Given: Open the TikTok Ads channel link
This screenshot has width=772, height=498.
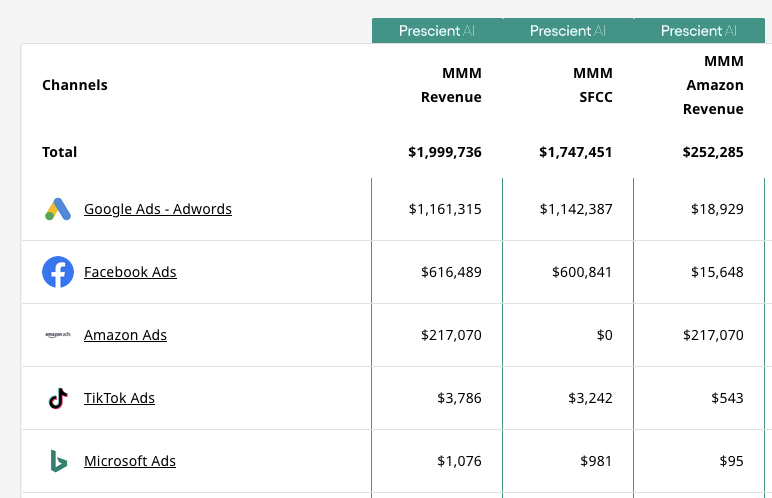Looking at the screenshot, I should click(119, 398).
